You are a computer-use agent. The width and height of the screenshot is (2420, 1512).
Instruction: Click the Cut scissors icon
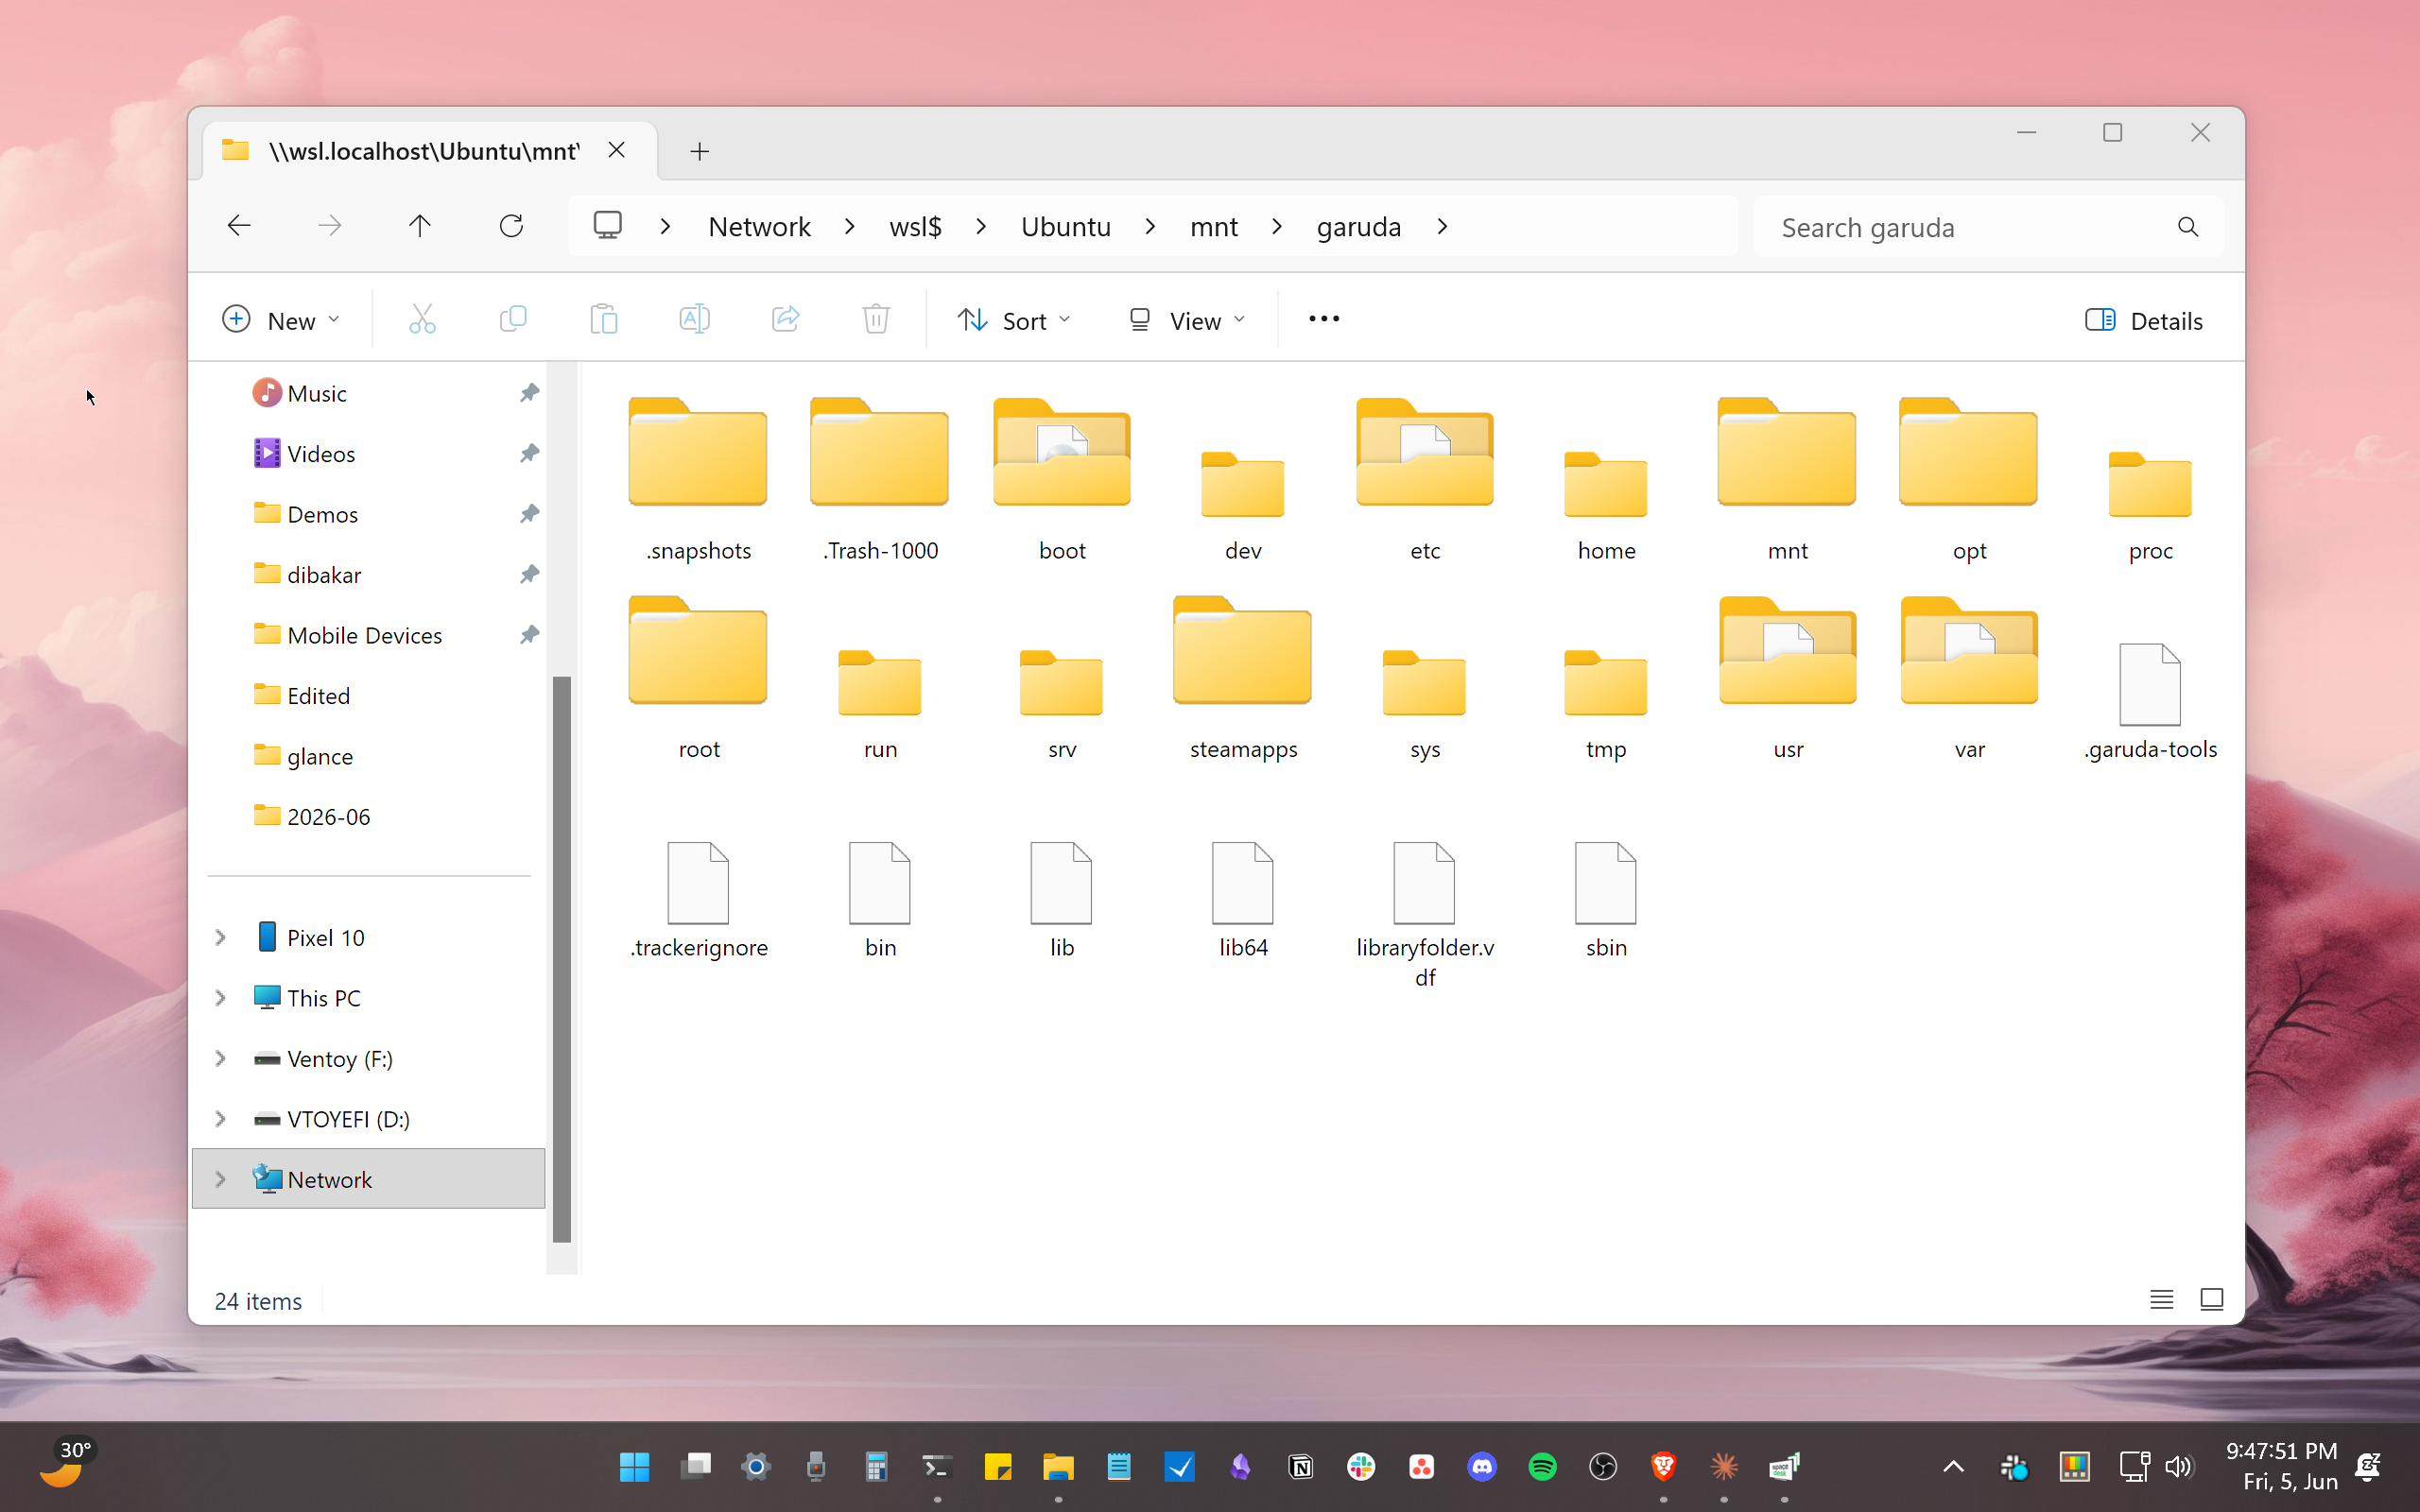click(422, 320)
